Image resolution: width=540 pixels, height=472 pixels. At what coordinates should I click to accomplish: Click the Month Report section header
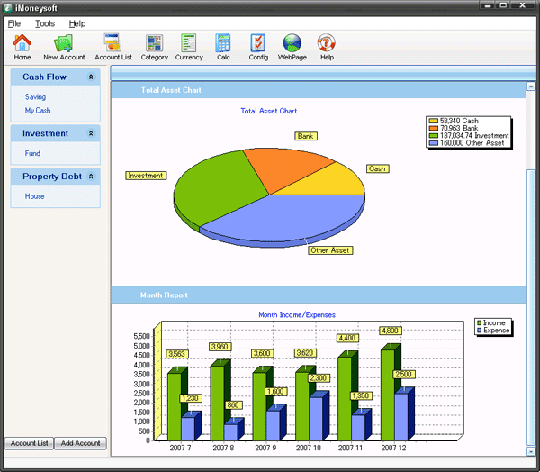click(319, 295)
